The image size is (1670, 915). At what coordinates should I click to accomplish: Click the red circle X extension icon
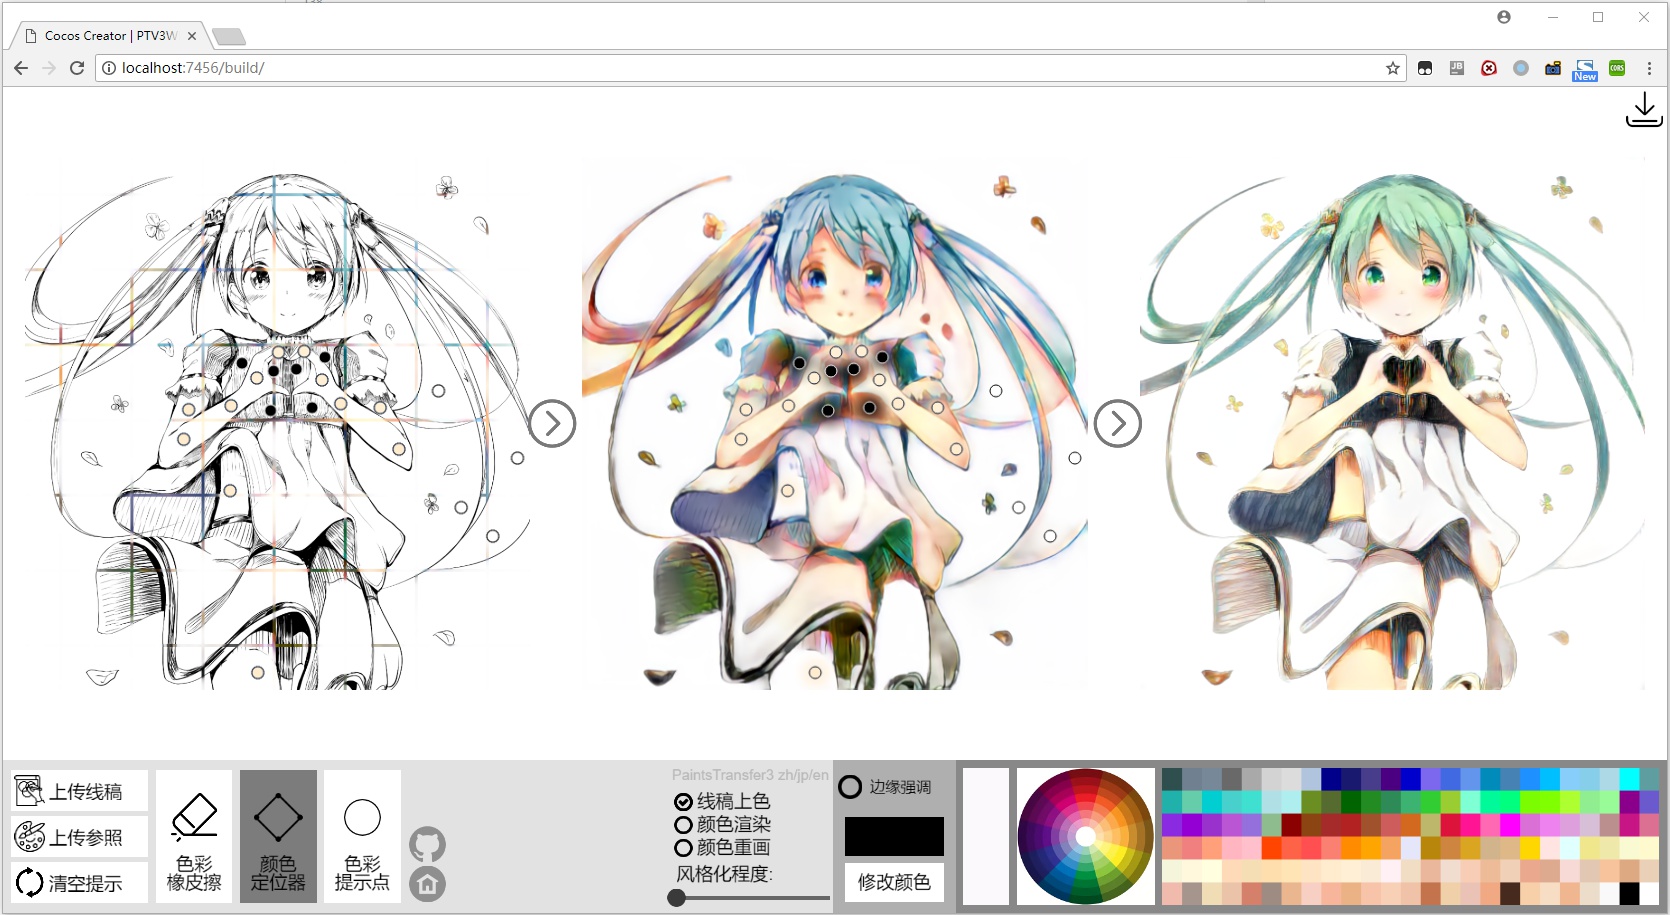point(1489,68)
